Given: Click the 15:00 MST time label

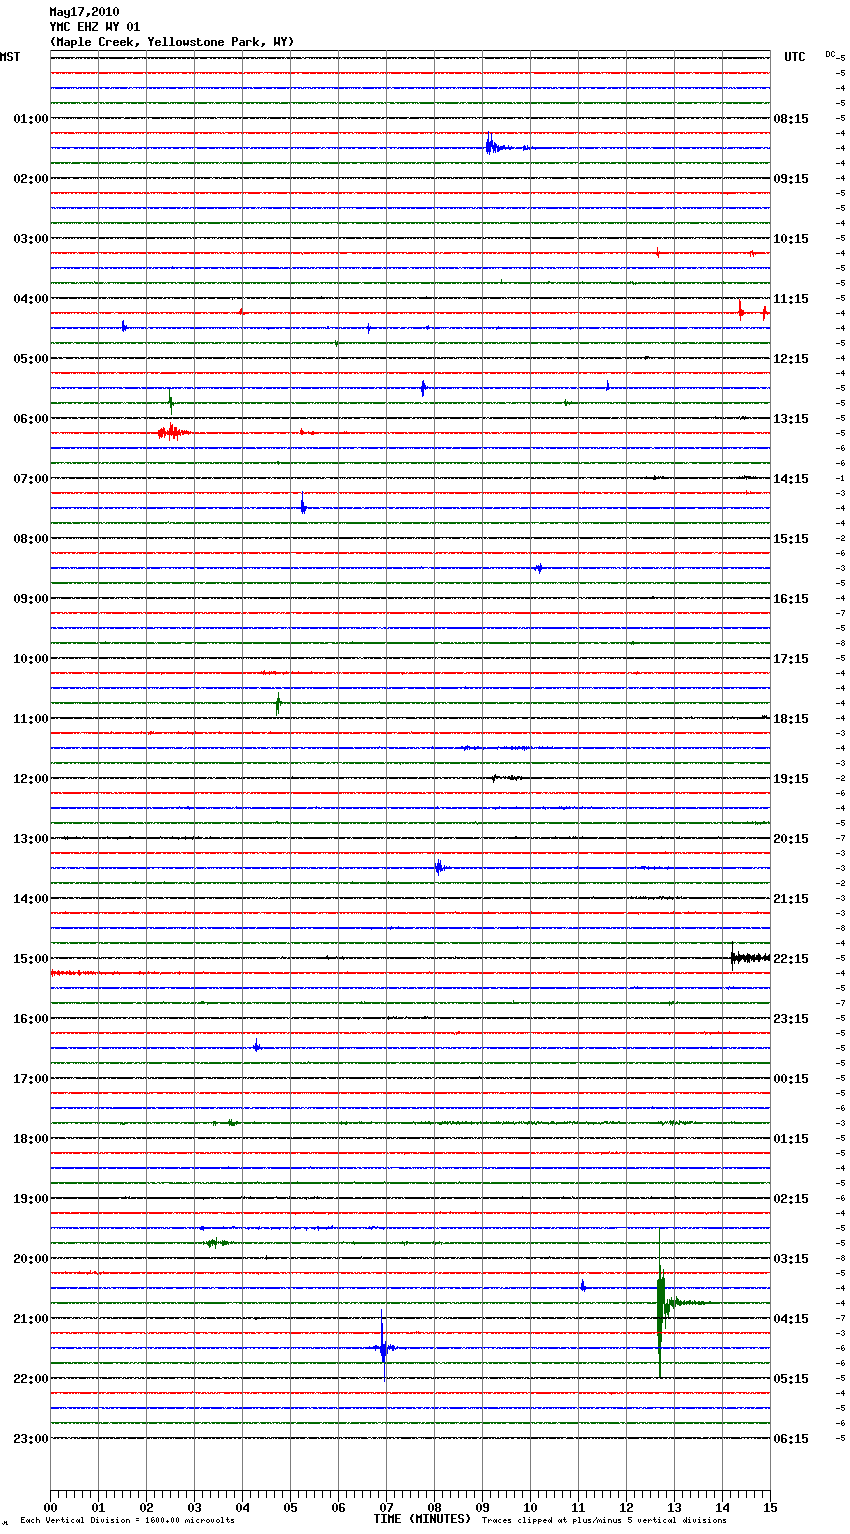Looking at the screenshot, I should (x=31, y=958).
